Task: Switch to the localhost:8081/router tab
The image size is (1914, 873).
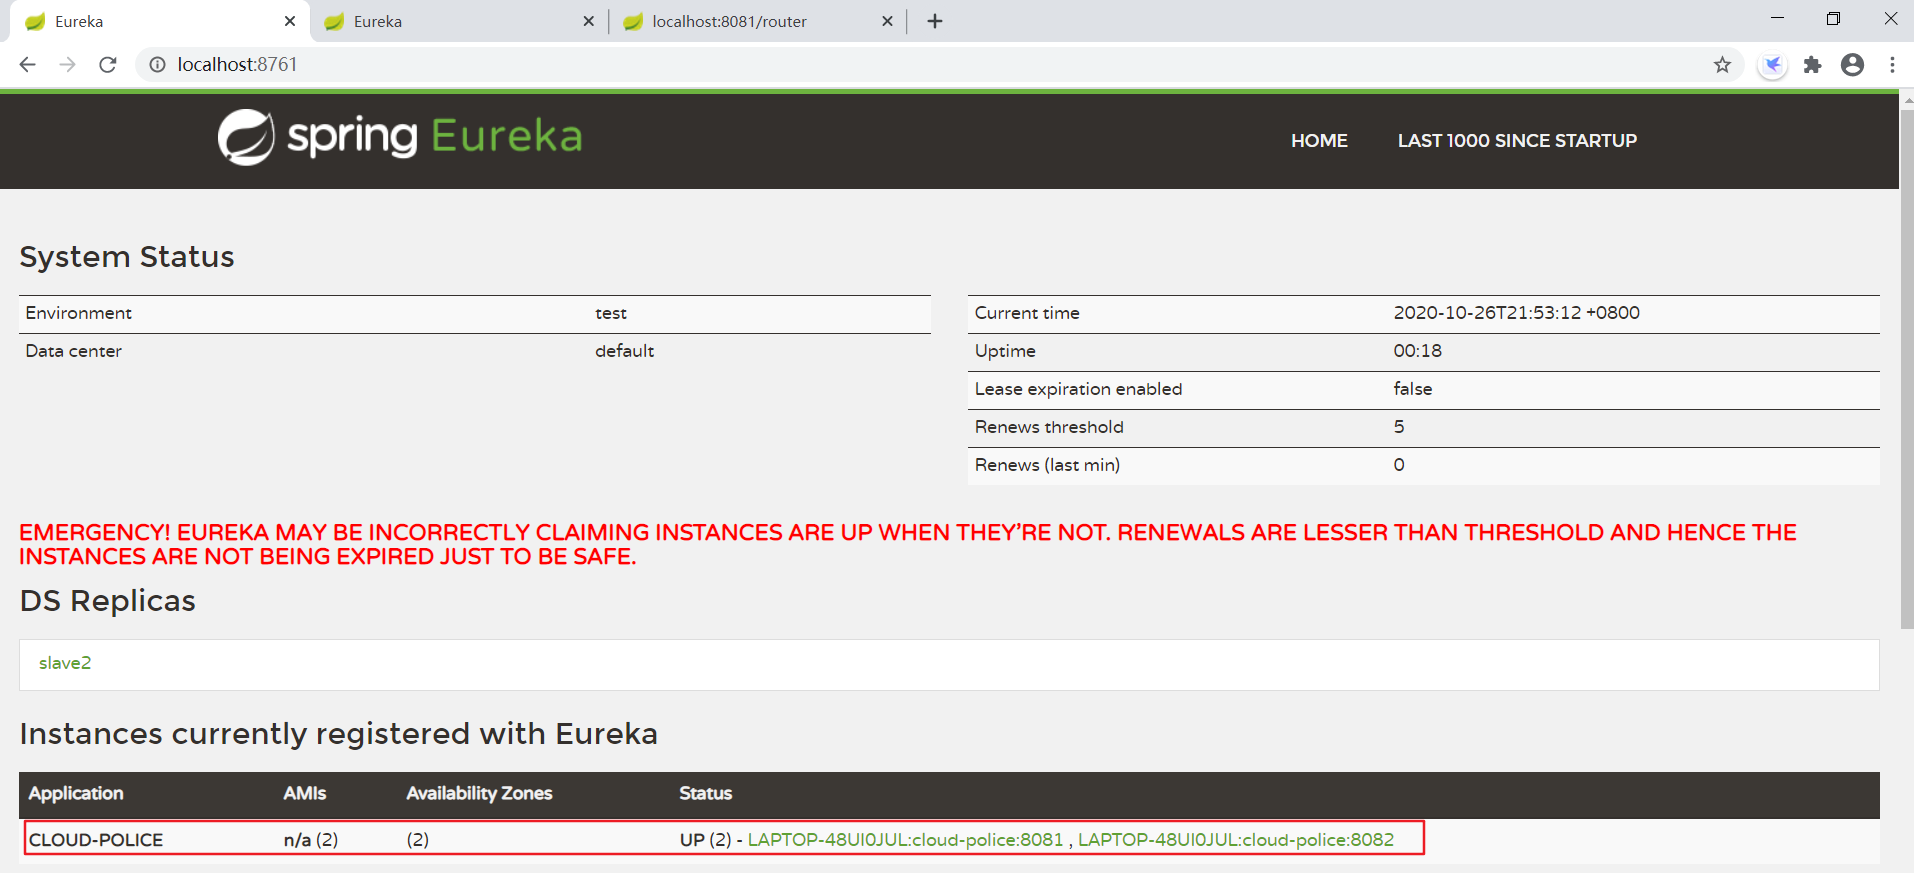Action: point(757,21)
